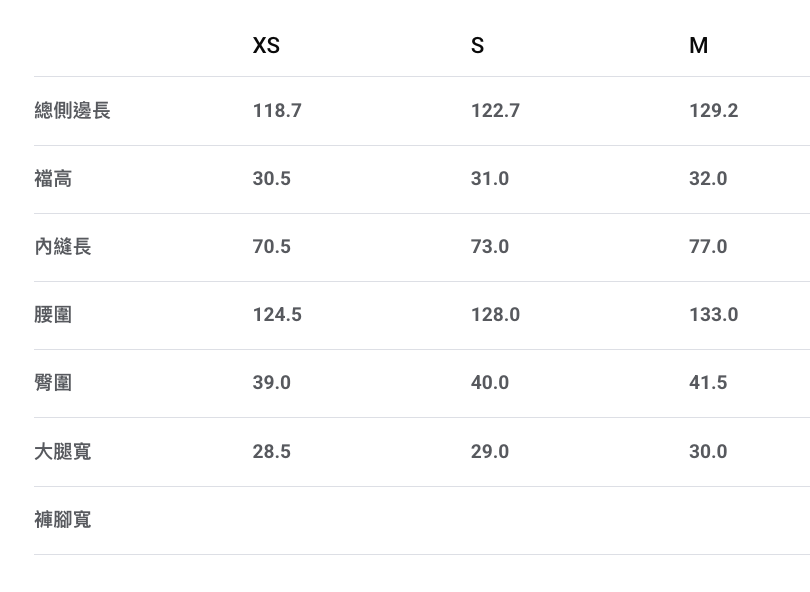Click the M size column header

click(698, 46)
